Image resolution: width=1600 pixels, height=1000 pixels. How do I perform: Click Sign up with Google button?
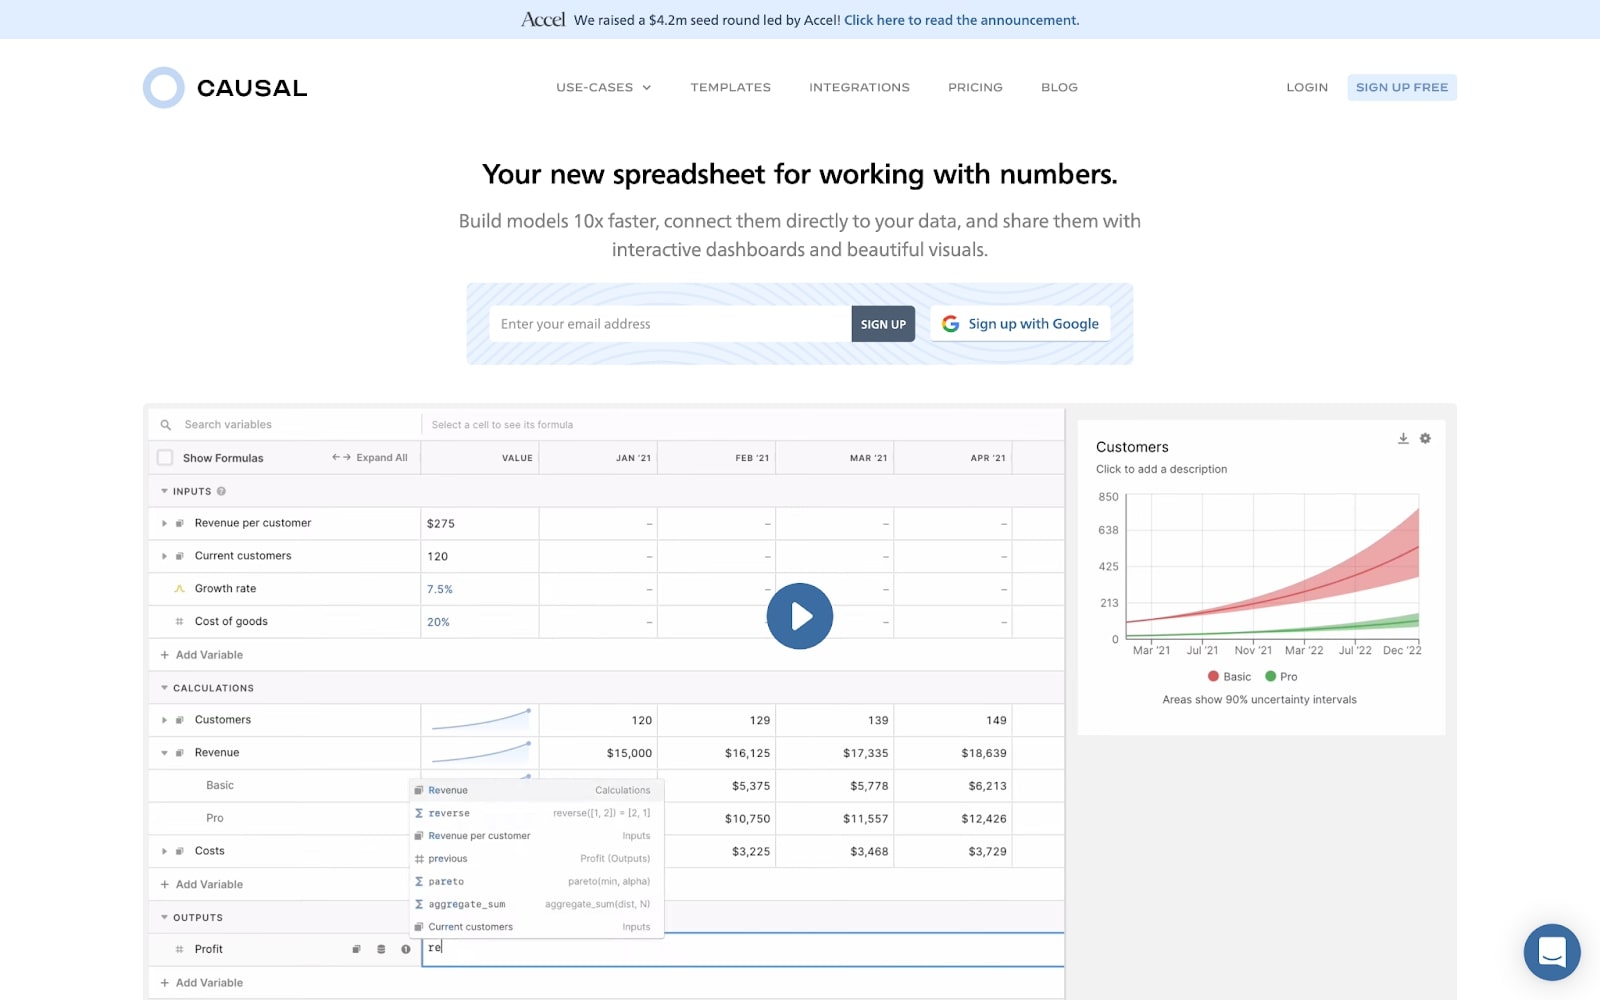(x=1020, y=324)
